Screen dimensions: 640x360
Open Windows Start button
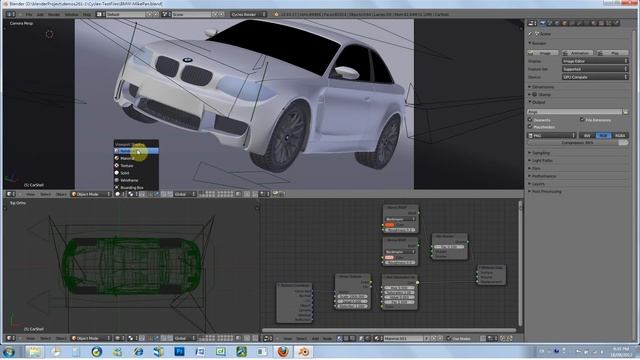[x=9, y=351]
